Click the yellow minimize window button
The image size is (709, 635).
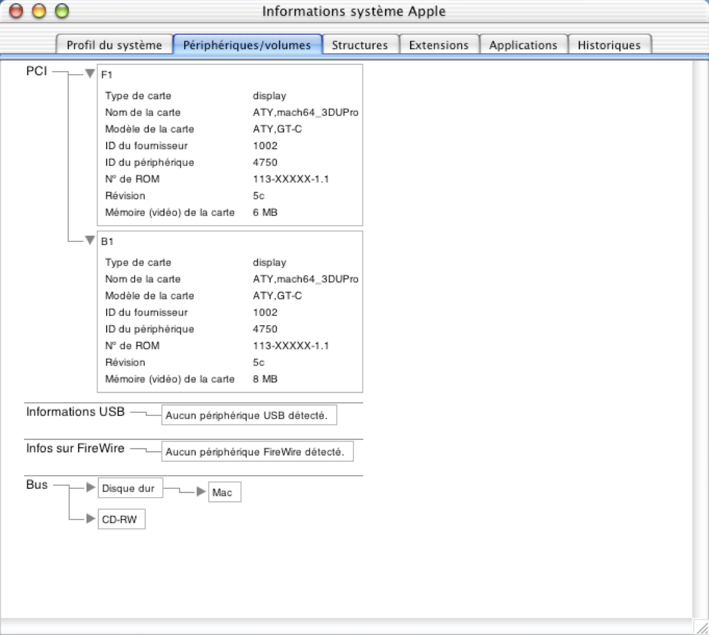(39, 10)
